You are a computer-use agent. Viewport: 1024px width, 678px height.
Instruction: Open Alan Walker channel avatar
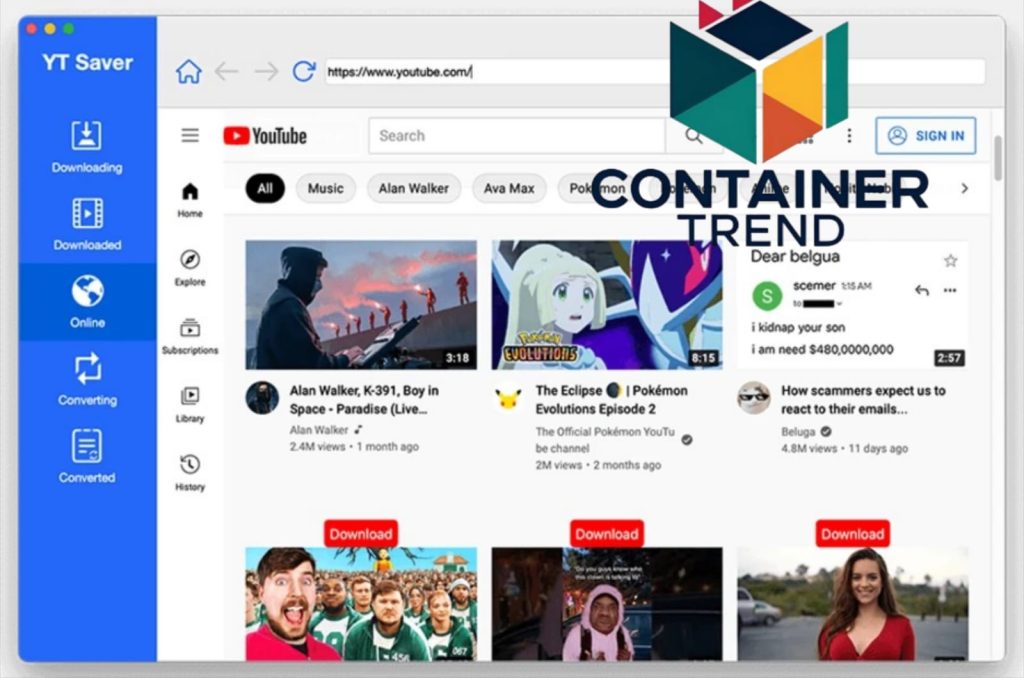click(x=263, y=398)
